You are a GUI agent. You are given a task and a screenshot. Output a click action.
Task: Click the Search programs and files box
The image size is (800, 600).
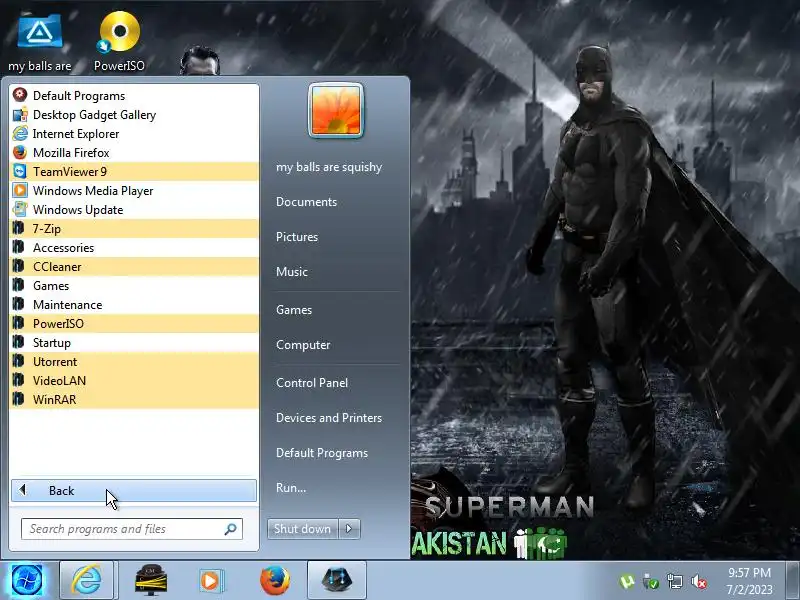[x=132, y=529]
